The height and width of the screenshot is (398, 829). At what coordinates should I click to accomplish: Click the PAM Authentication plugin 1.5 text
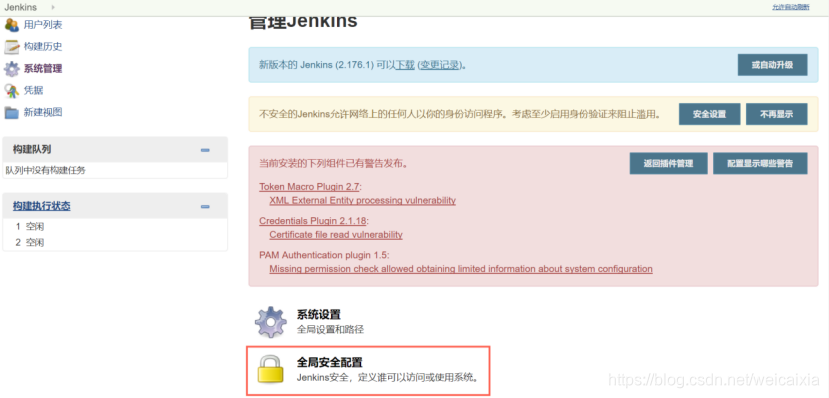point(324,255)
